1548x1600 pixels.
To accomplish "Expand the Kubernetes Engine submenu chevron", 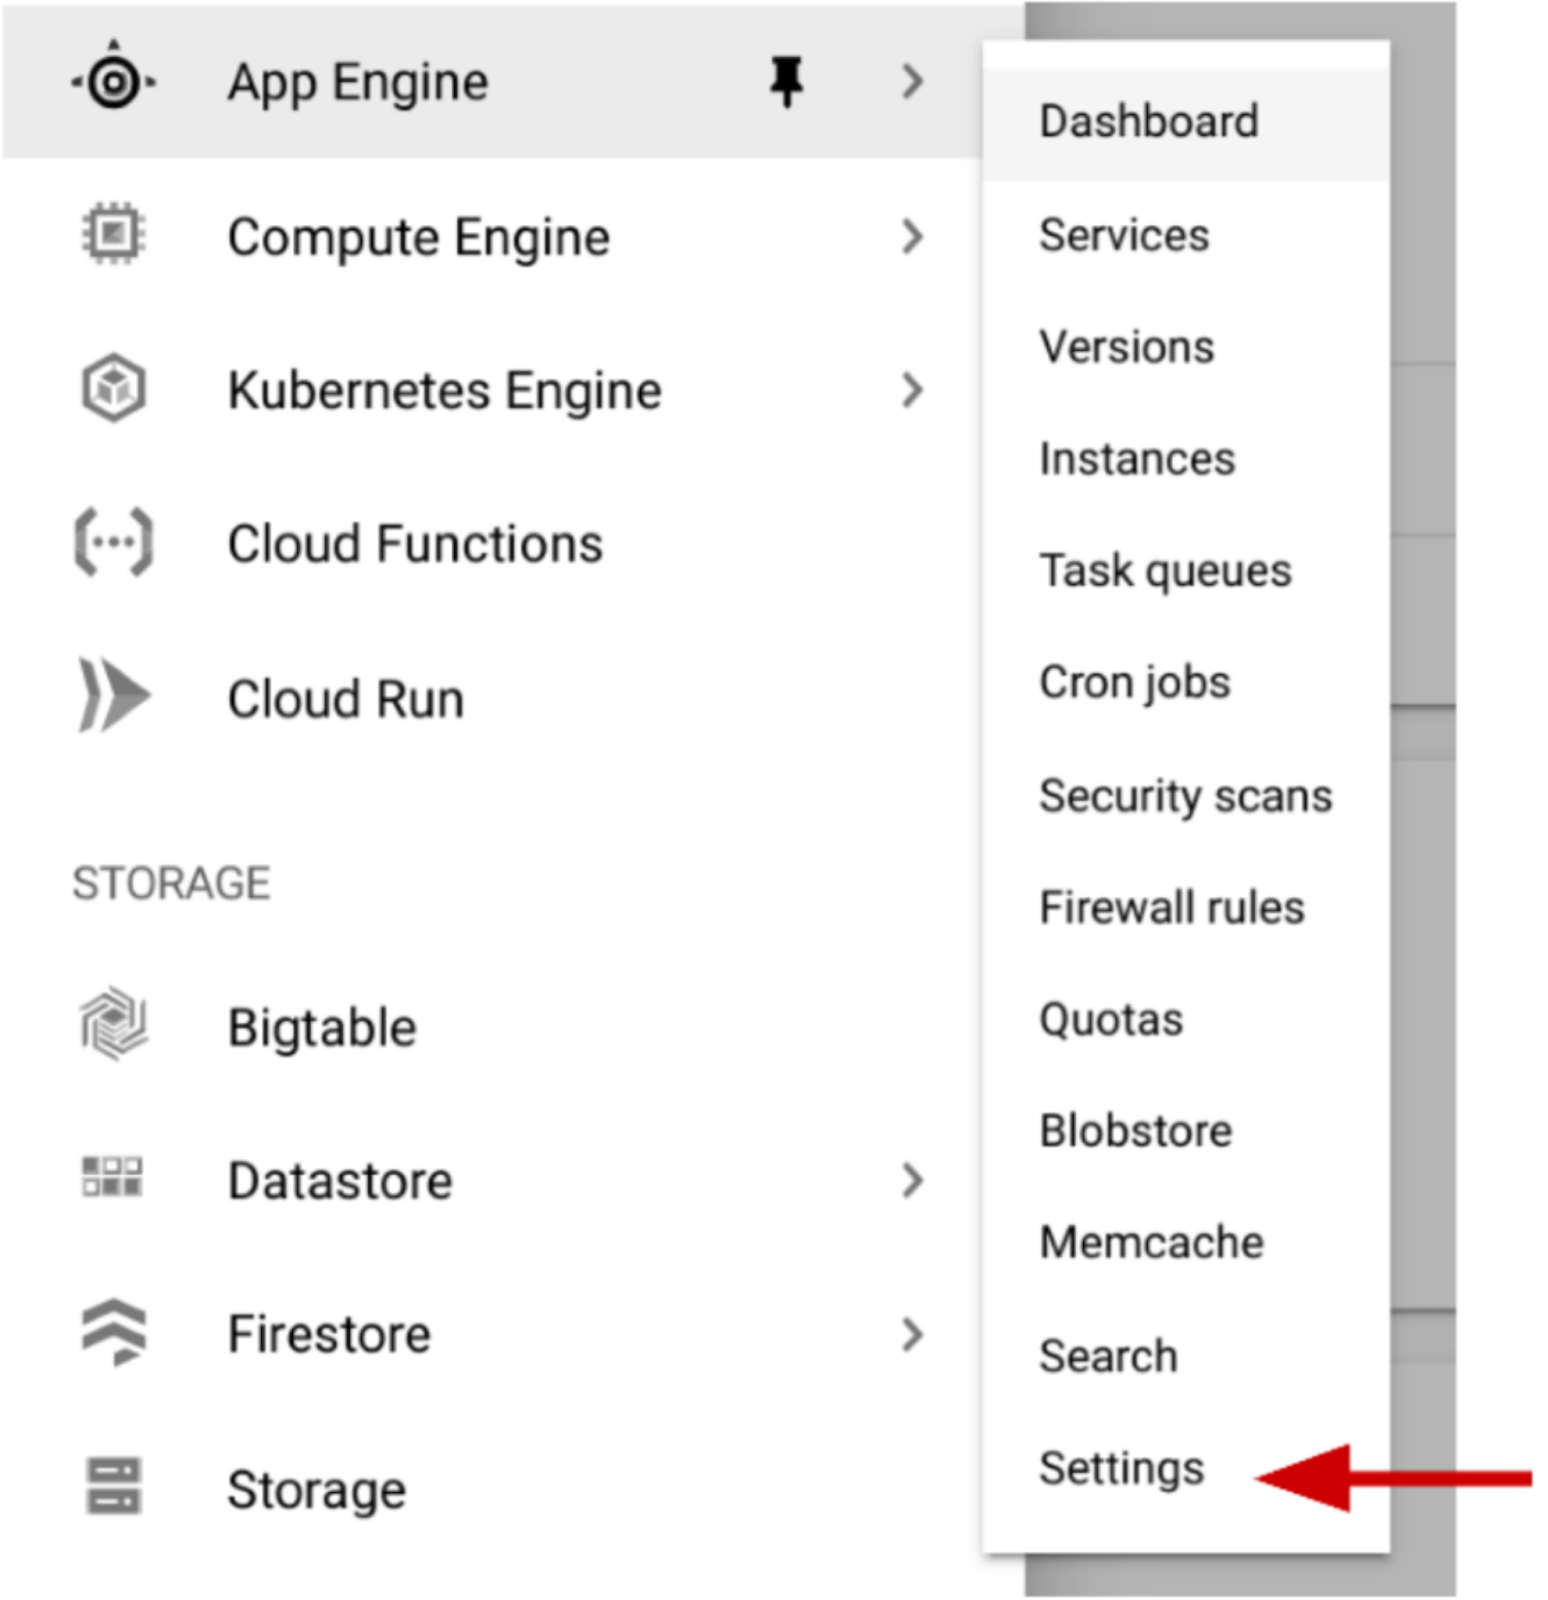I will point(910,389).
